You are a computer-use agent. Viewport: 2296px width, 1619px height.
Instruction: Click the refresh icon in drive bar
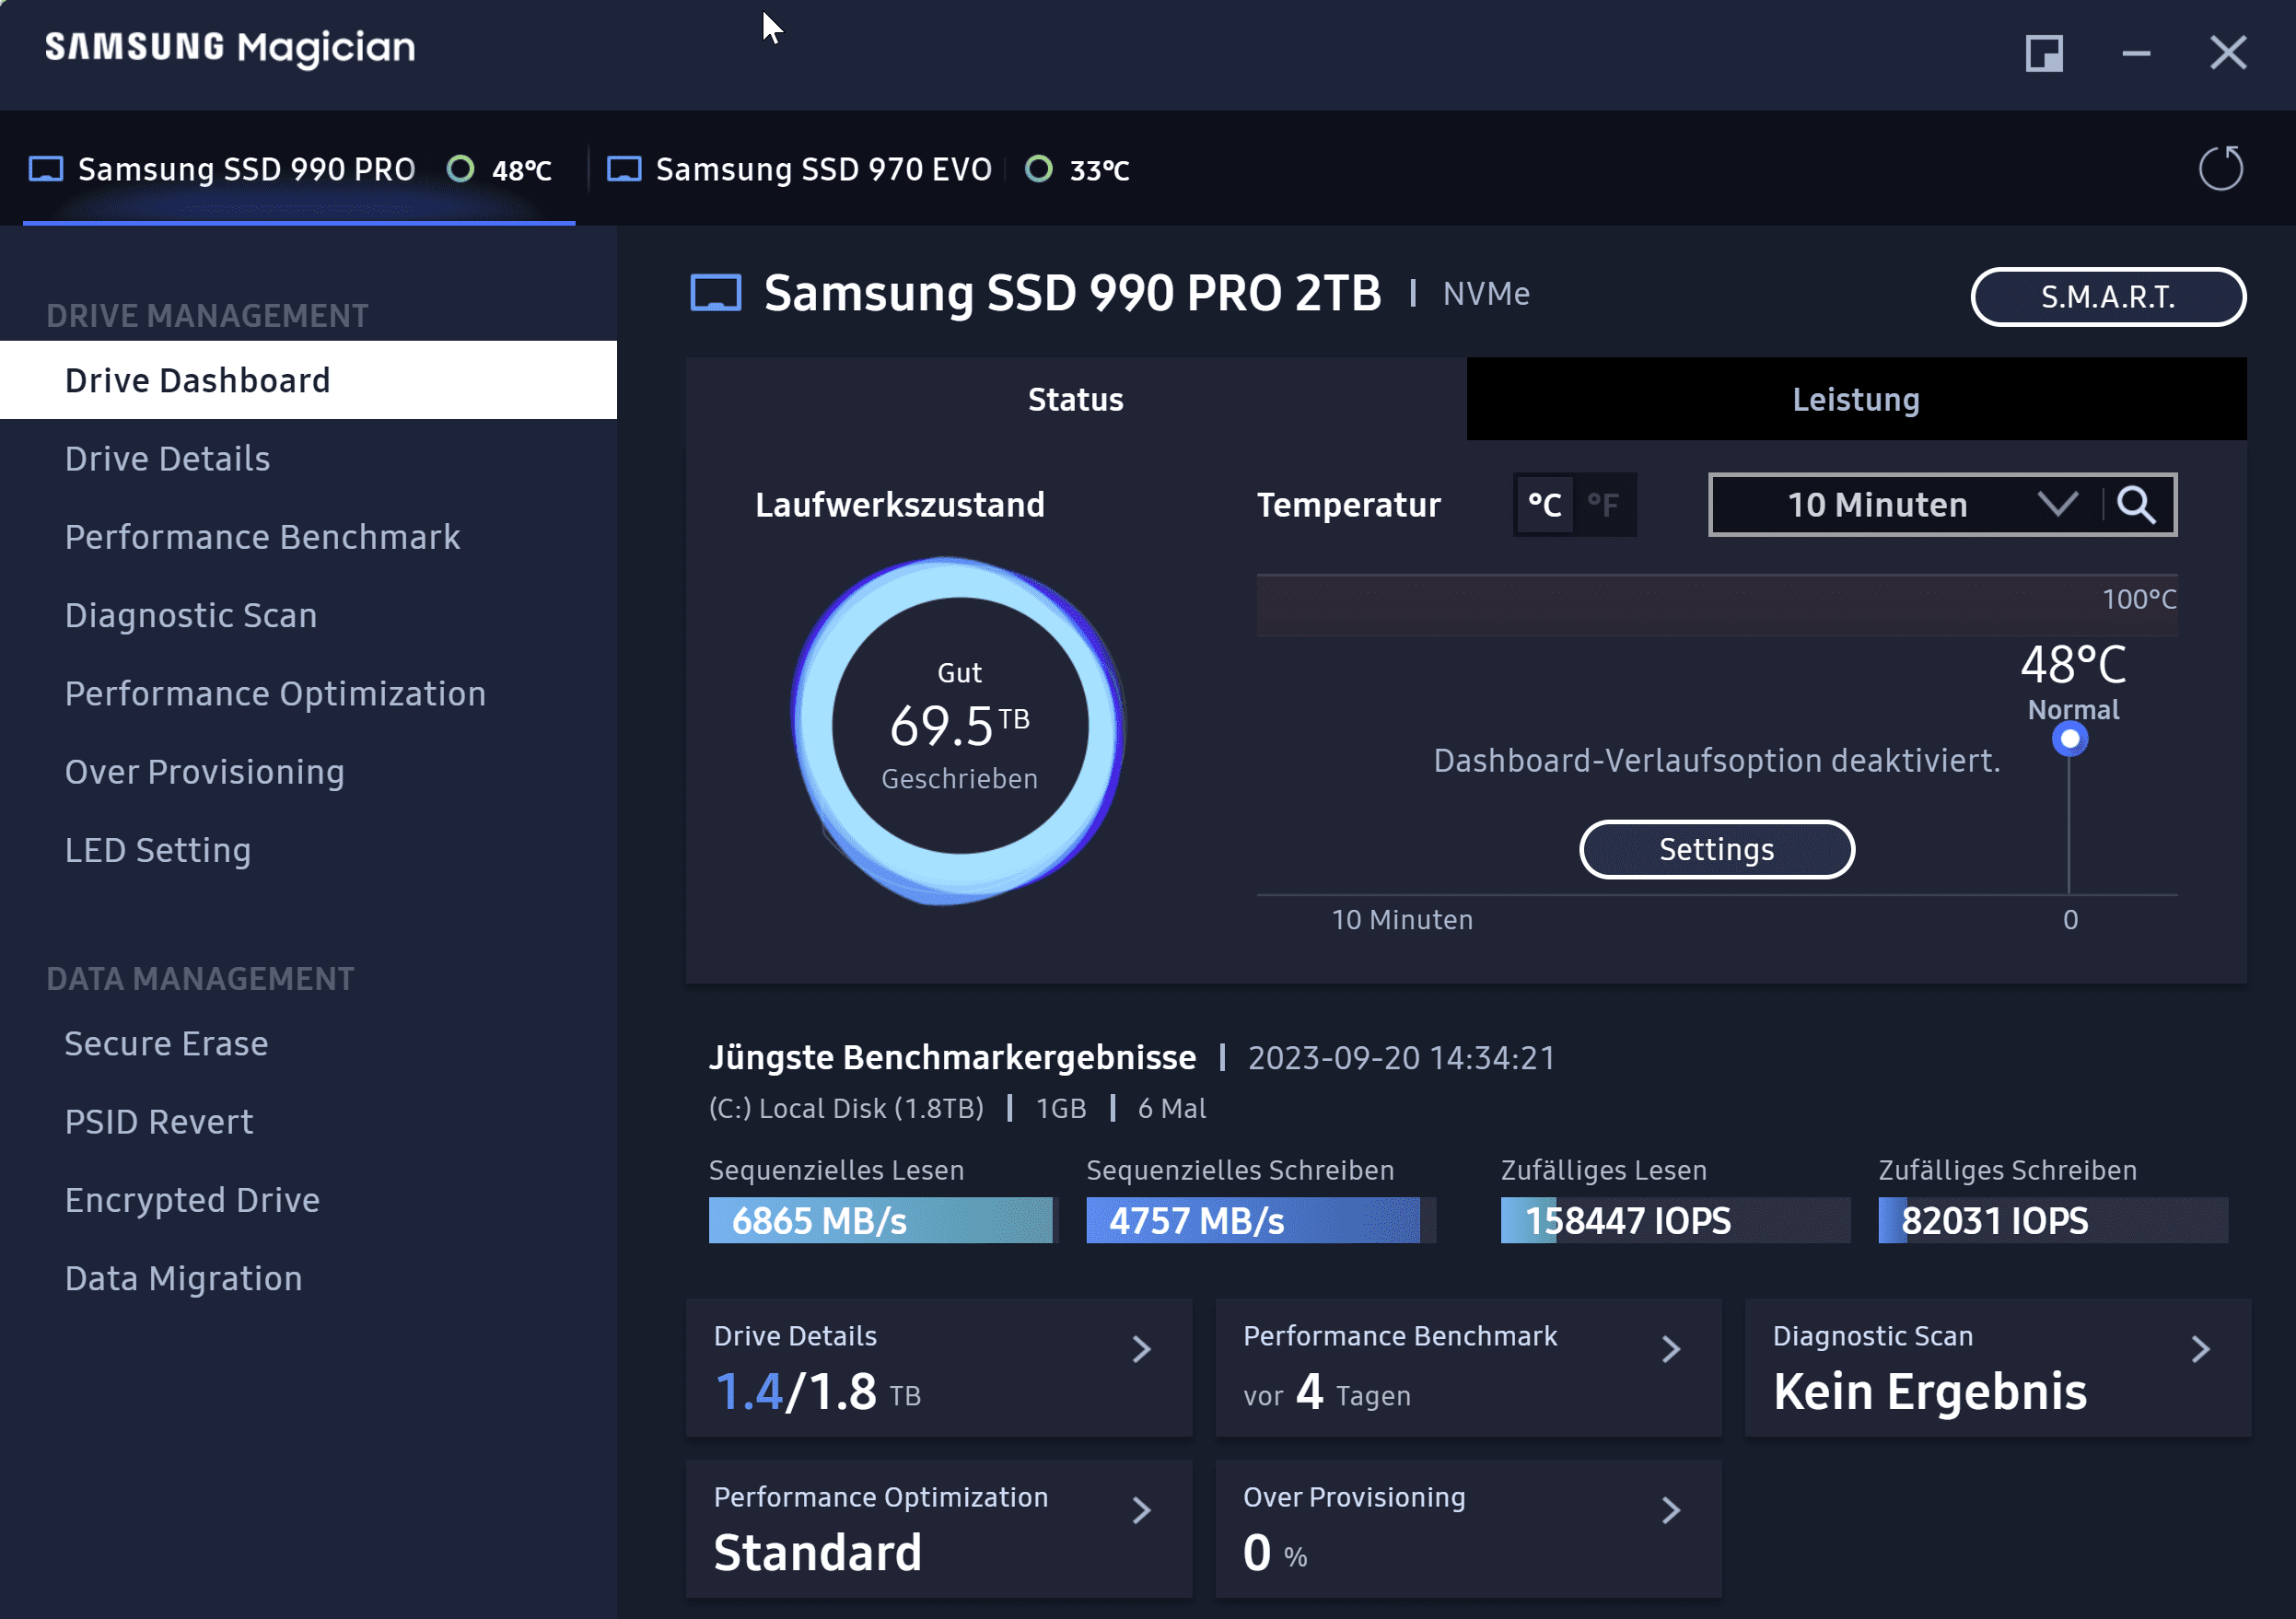[2220, 168]
